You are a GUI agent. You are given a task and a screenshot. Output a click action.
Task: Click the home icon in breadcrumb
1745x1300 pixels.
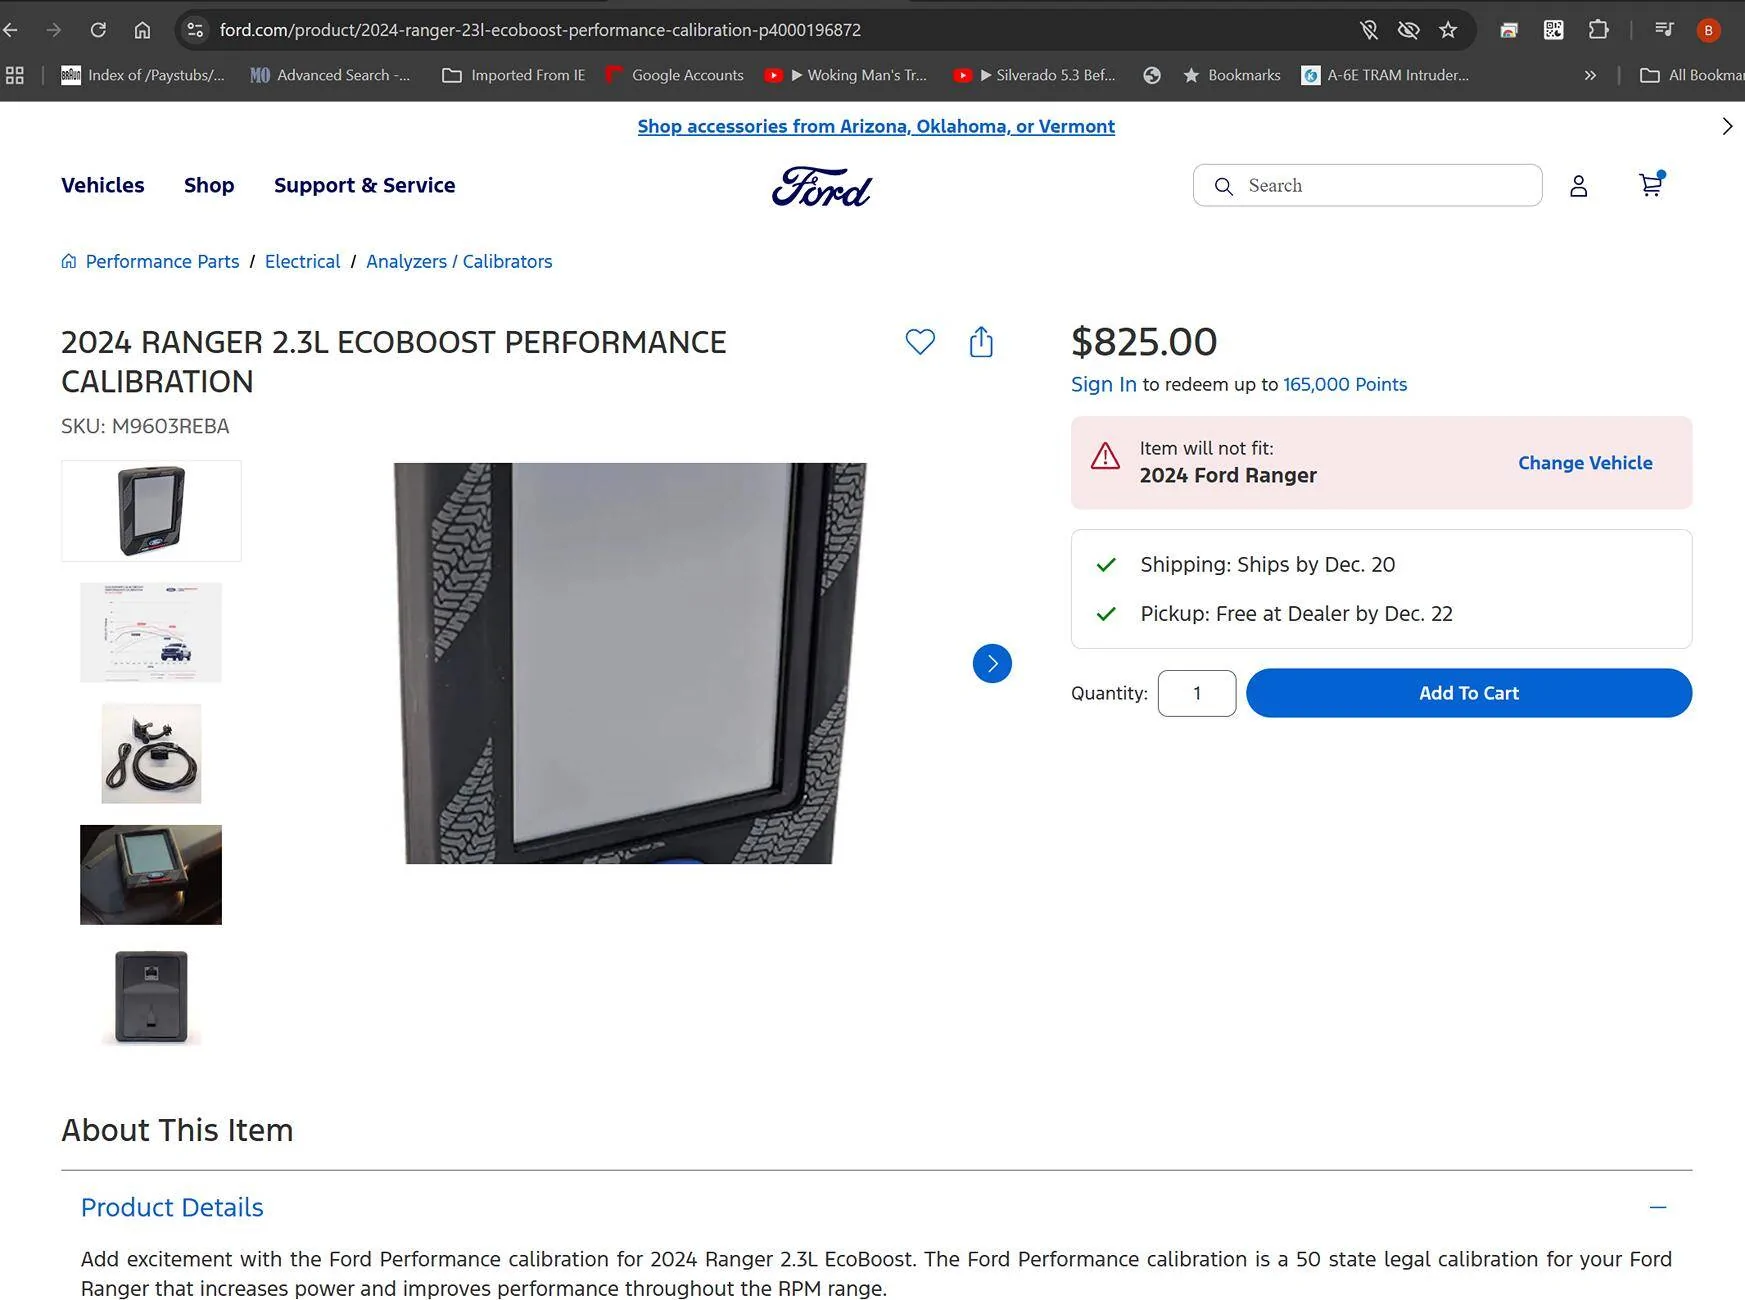pos(69,261)
